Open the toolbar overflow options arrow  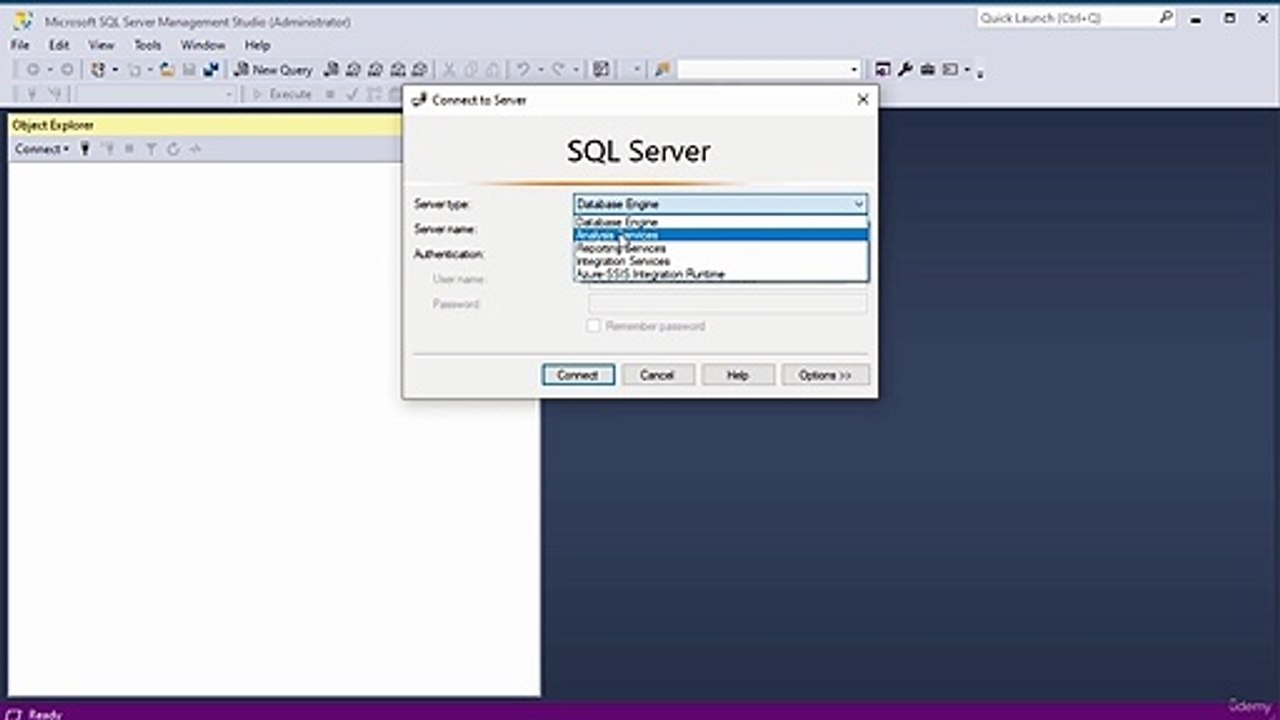980,72
